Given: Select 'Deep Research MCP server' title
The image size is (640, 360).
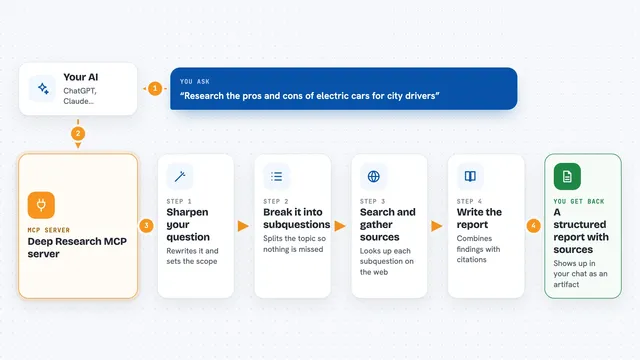Looking at the screenshot, I should coord(77,247).
